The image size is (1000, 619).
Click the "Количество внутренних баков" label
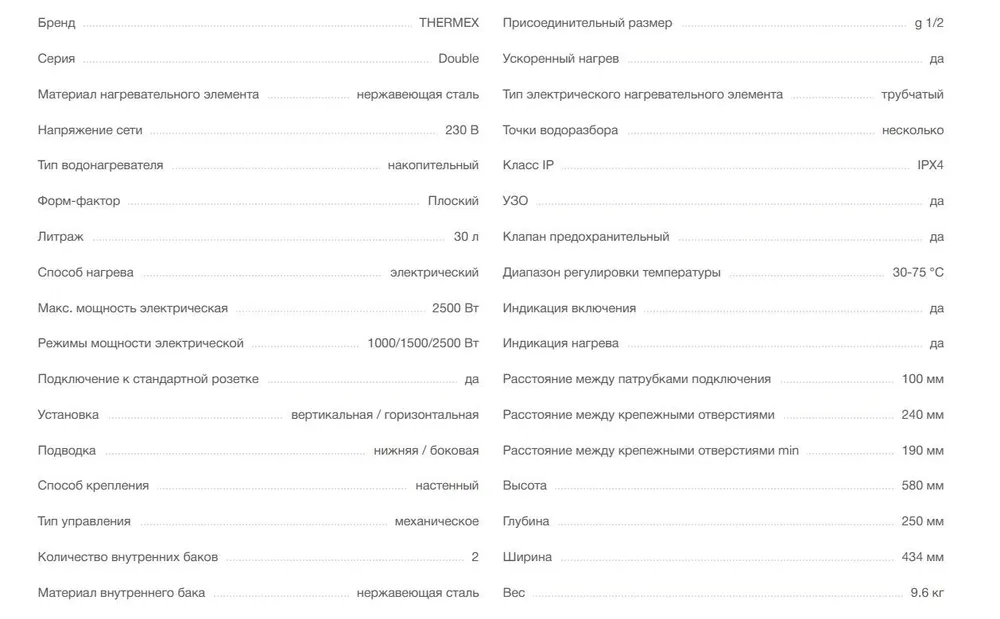(x=127, y=557)
